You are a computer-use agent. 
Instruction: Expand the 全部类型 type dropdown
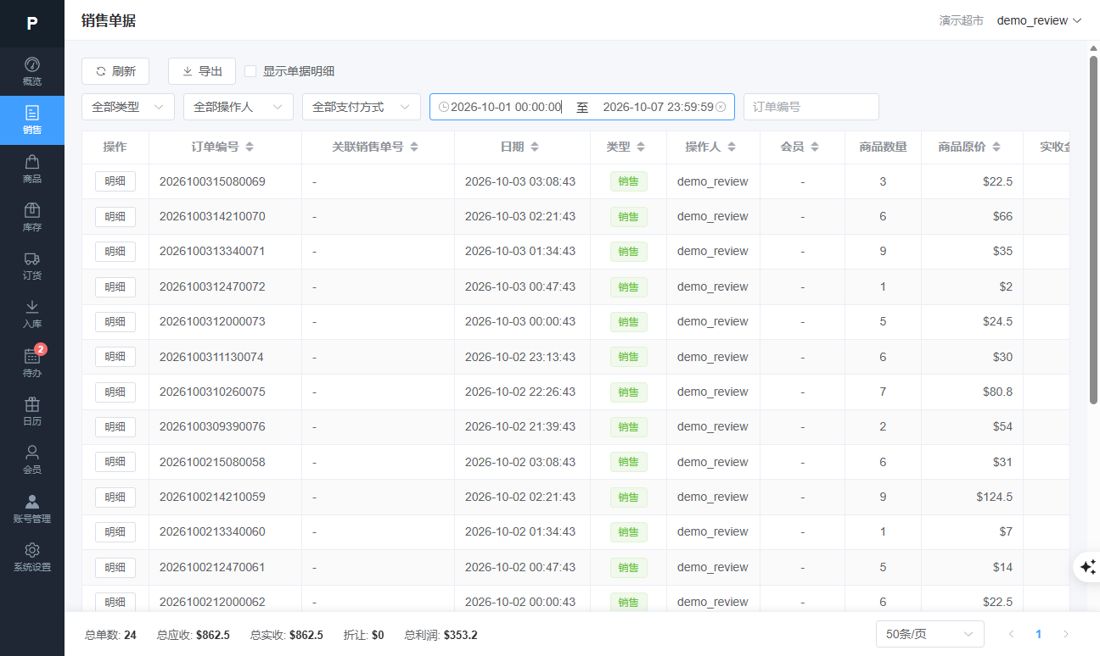[128, 107]
